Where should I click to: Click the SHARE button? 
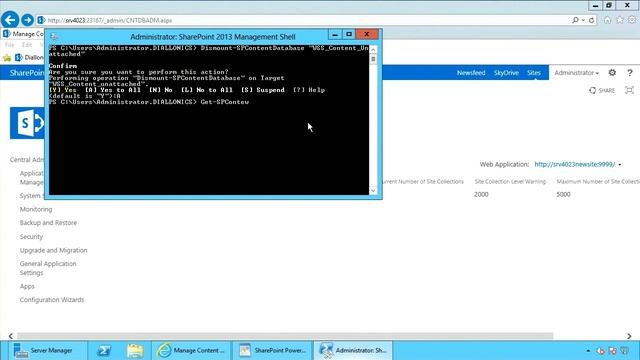click(x=602, y=90)
